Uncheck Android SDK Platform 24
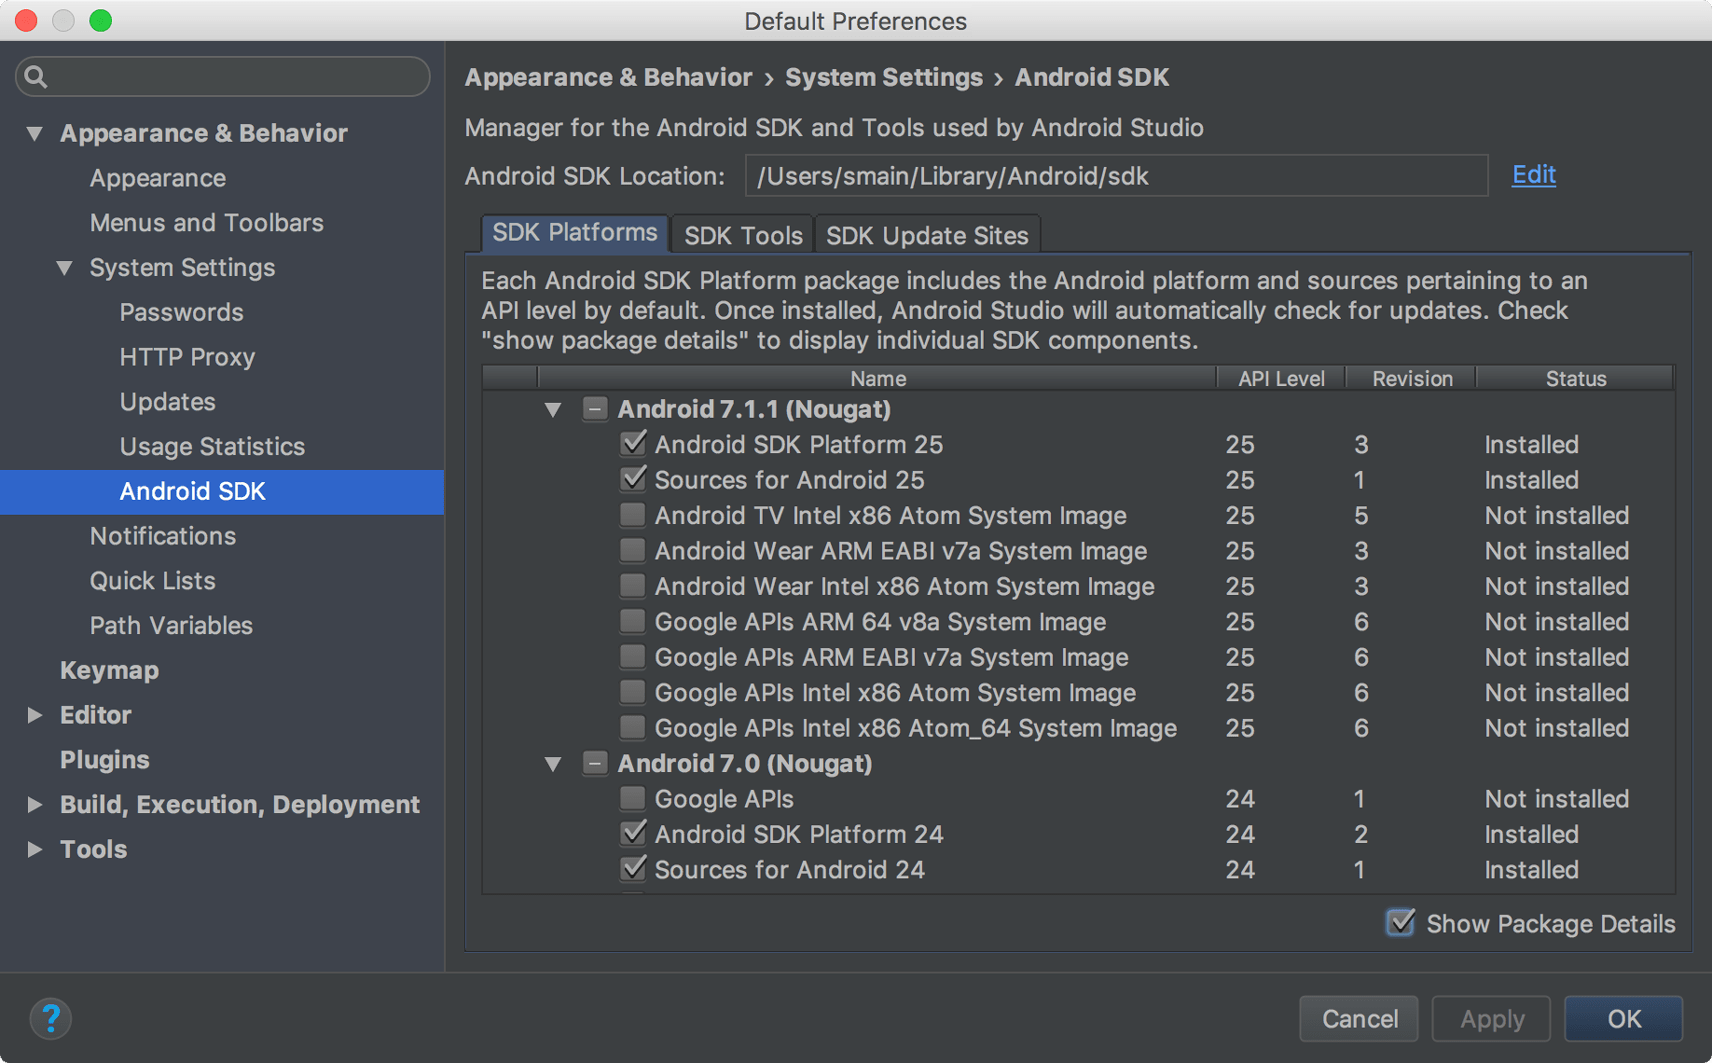The image size is (1712, 1063). pos(632,833)
